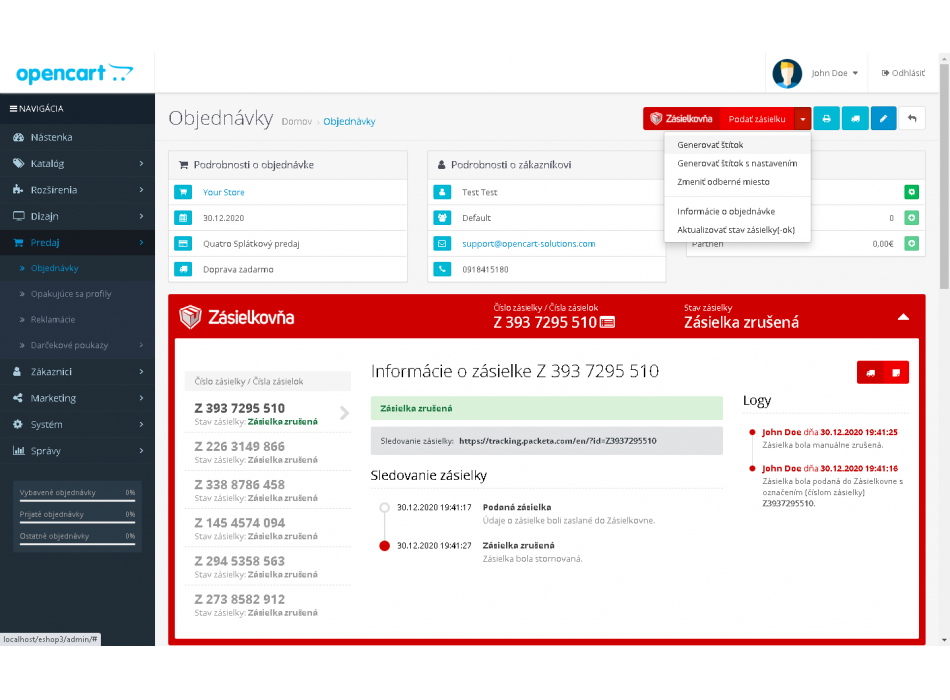Expand the Rozšírenia menu chevron

pyautogui.click(x=141, y=190)
